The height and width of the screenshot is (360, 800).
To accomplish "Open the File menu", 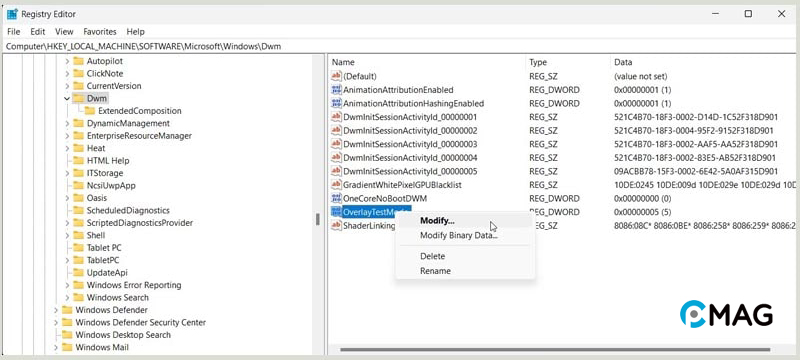I will (x=14, y=32).
